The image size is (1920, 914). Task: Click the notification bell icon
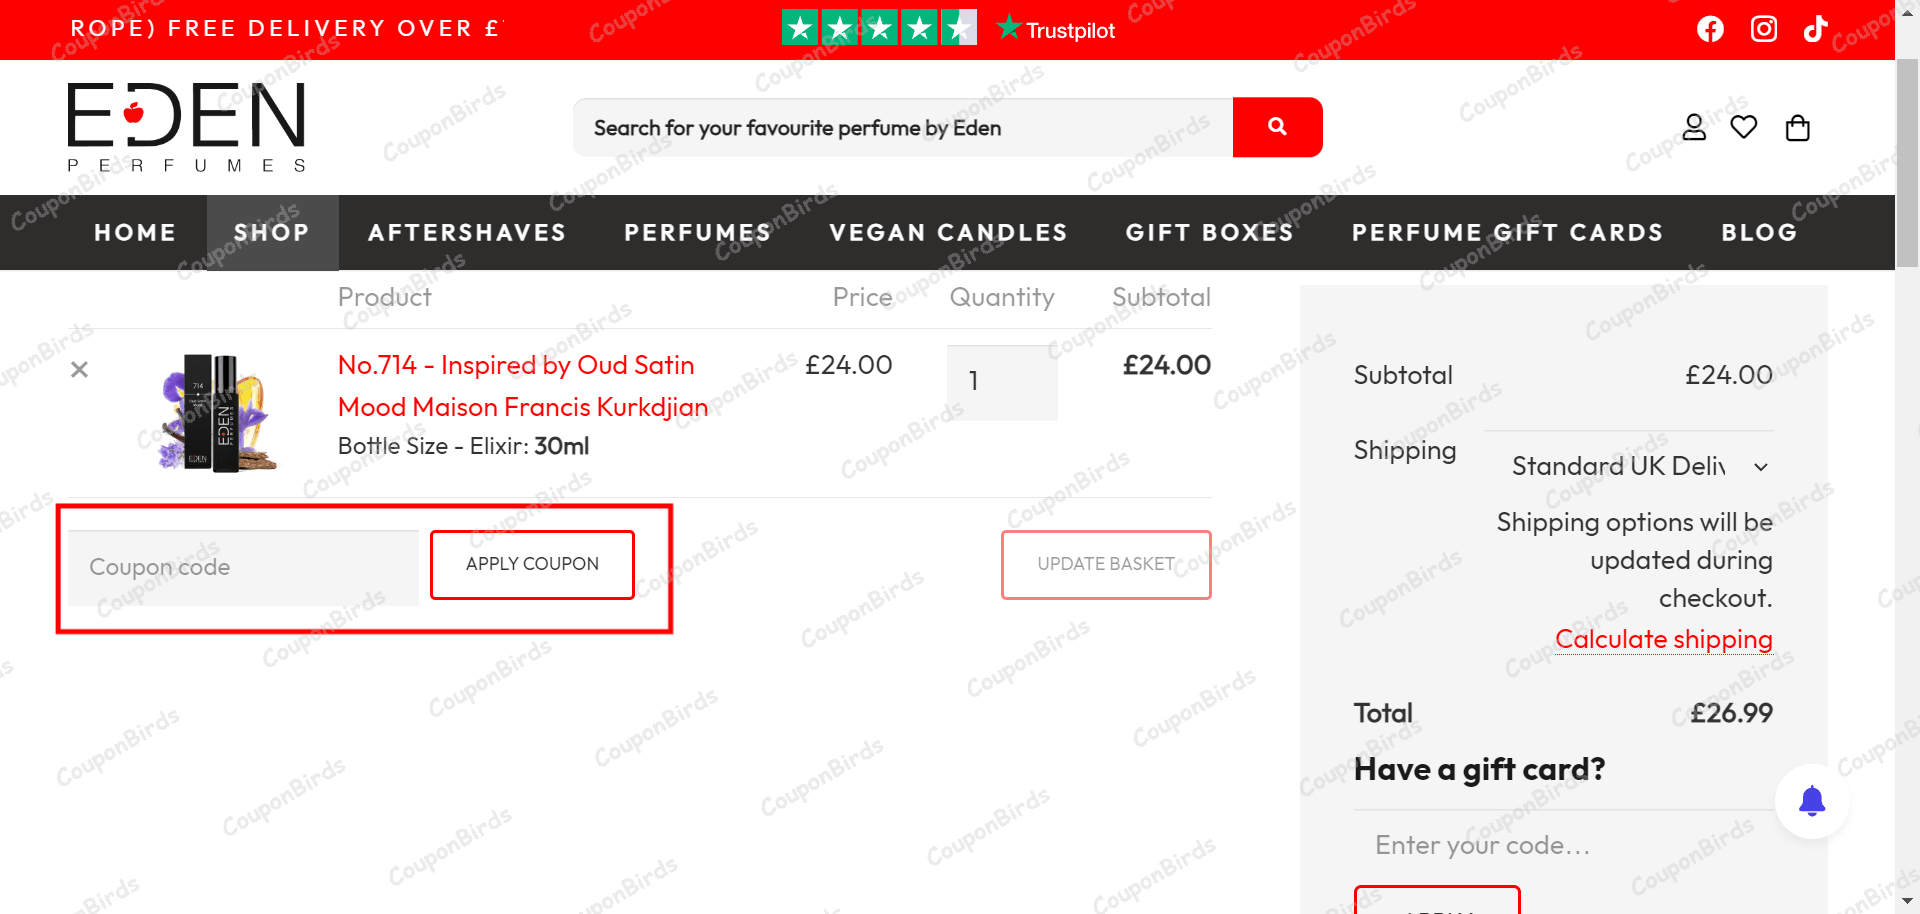click(x=1813, y=800)
